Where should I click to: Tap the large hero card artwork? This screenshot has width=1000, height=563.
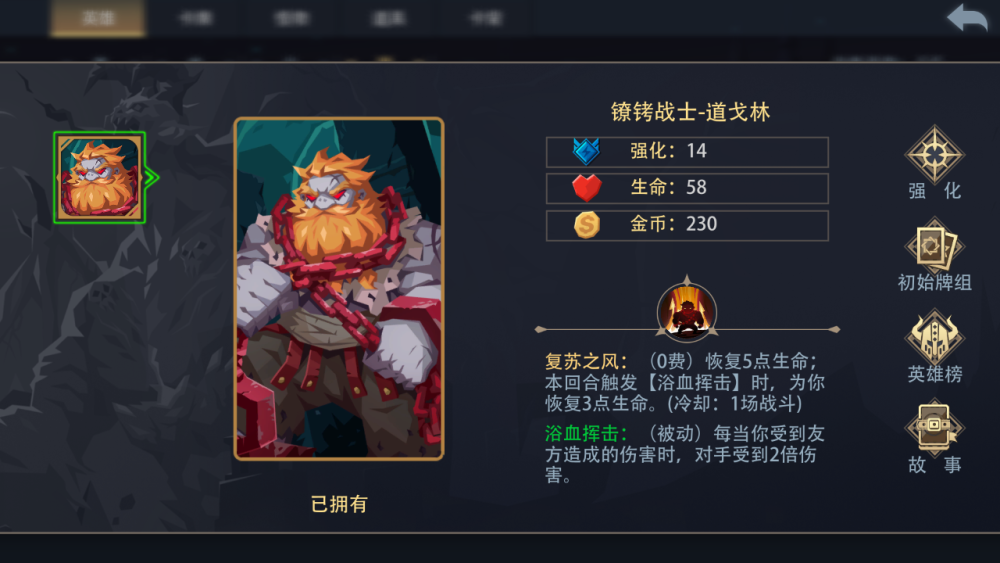pos(339,288)
